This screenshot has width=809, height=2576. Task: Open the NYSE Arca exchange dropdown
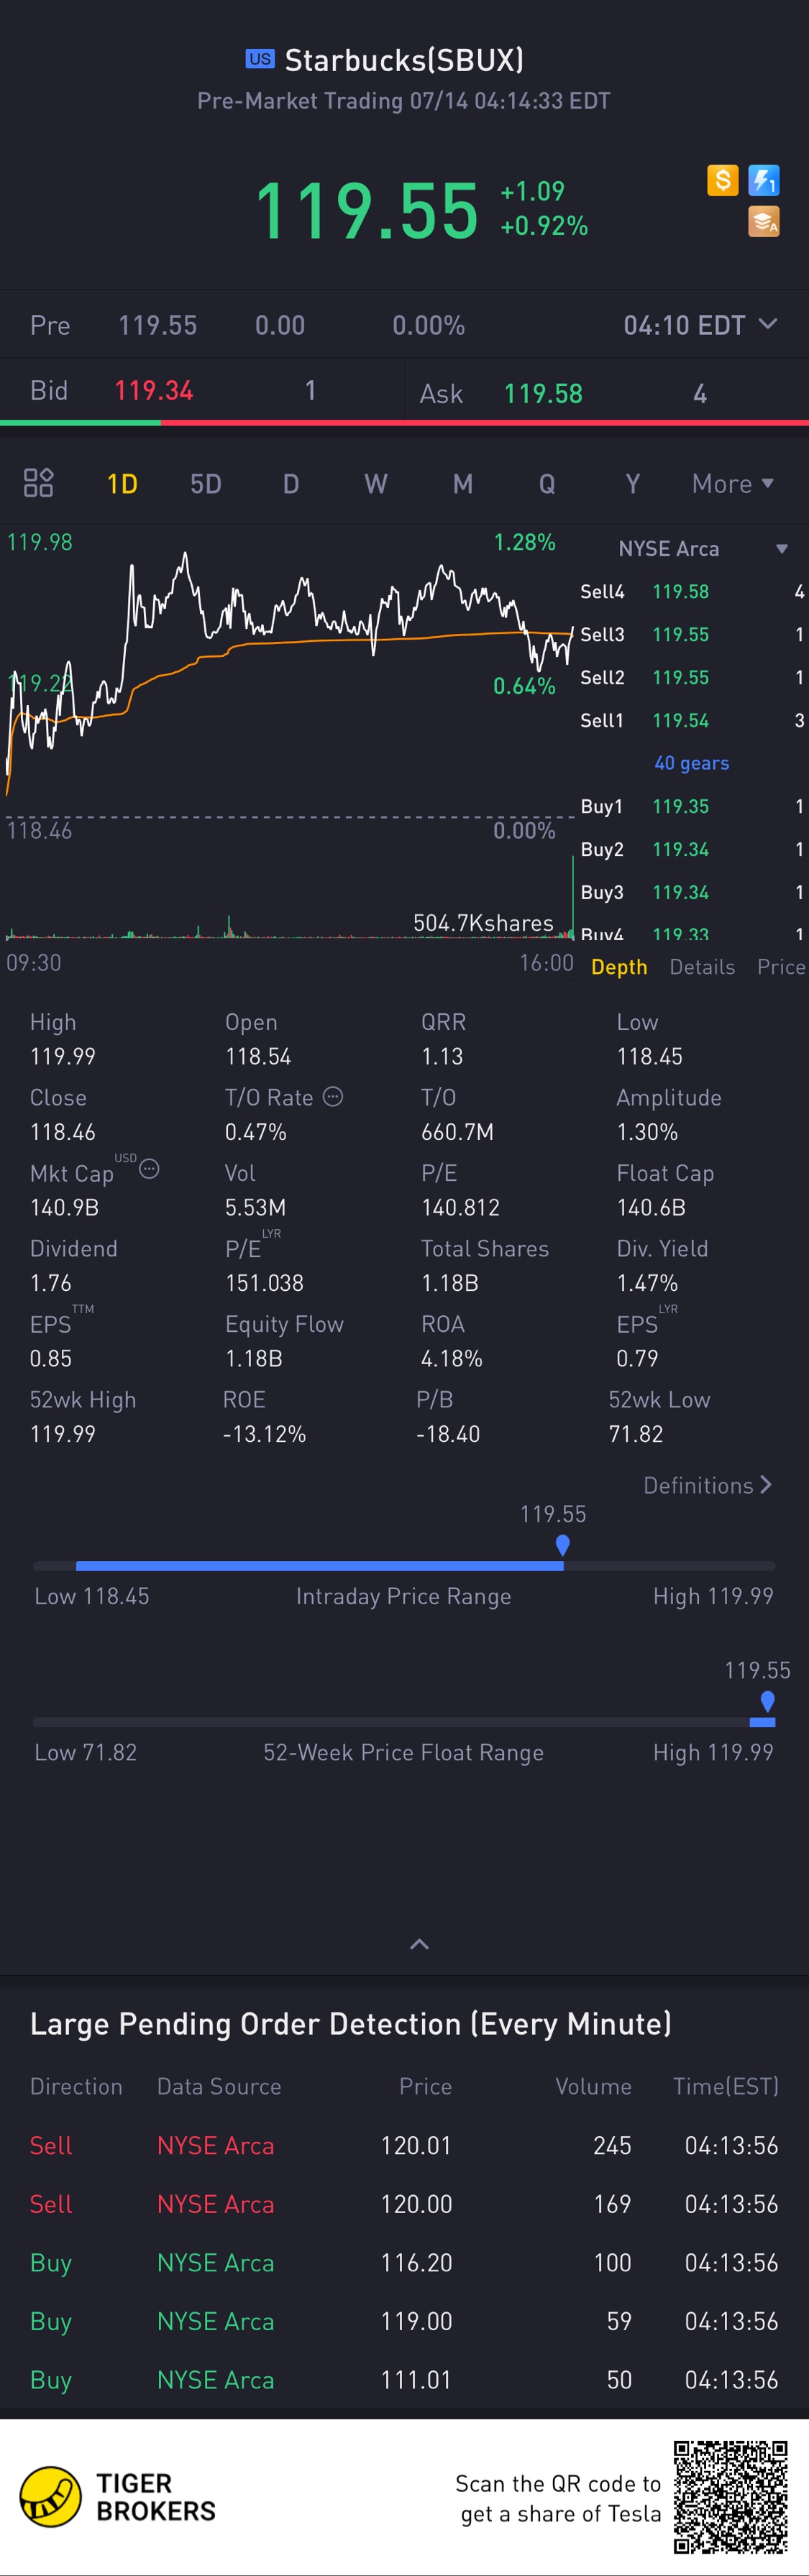[x=700, y=548]
